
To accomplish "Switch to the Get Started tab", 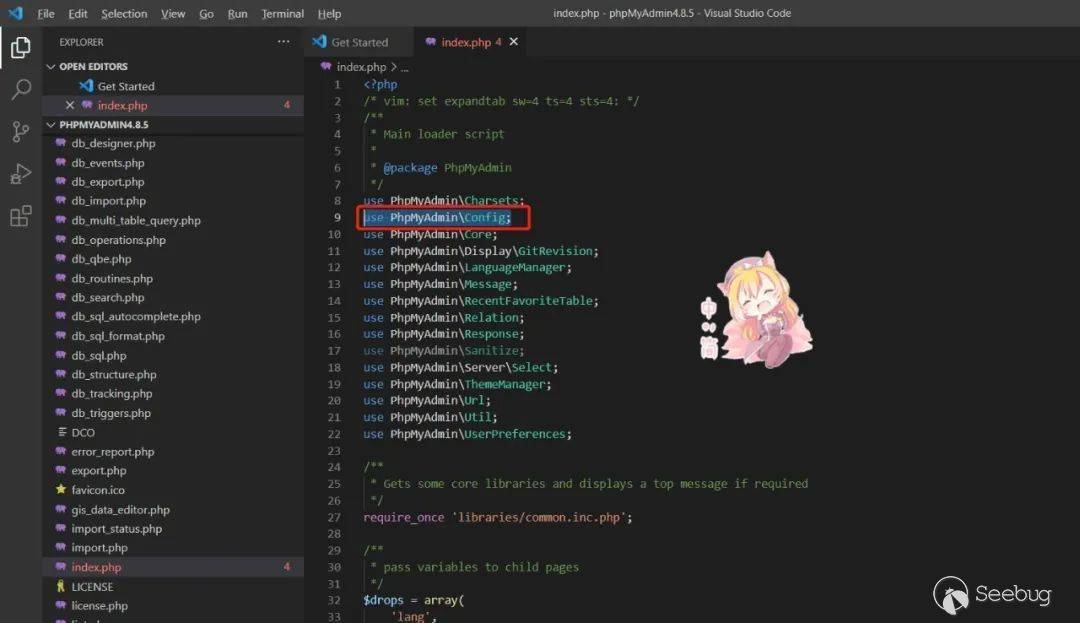I will (358, 42).
